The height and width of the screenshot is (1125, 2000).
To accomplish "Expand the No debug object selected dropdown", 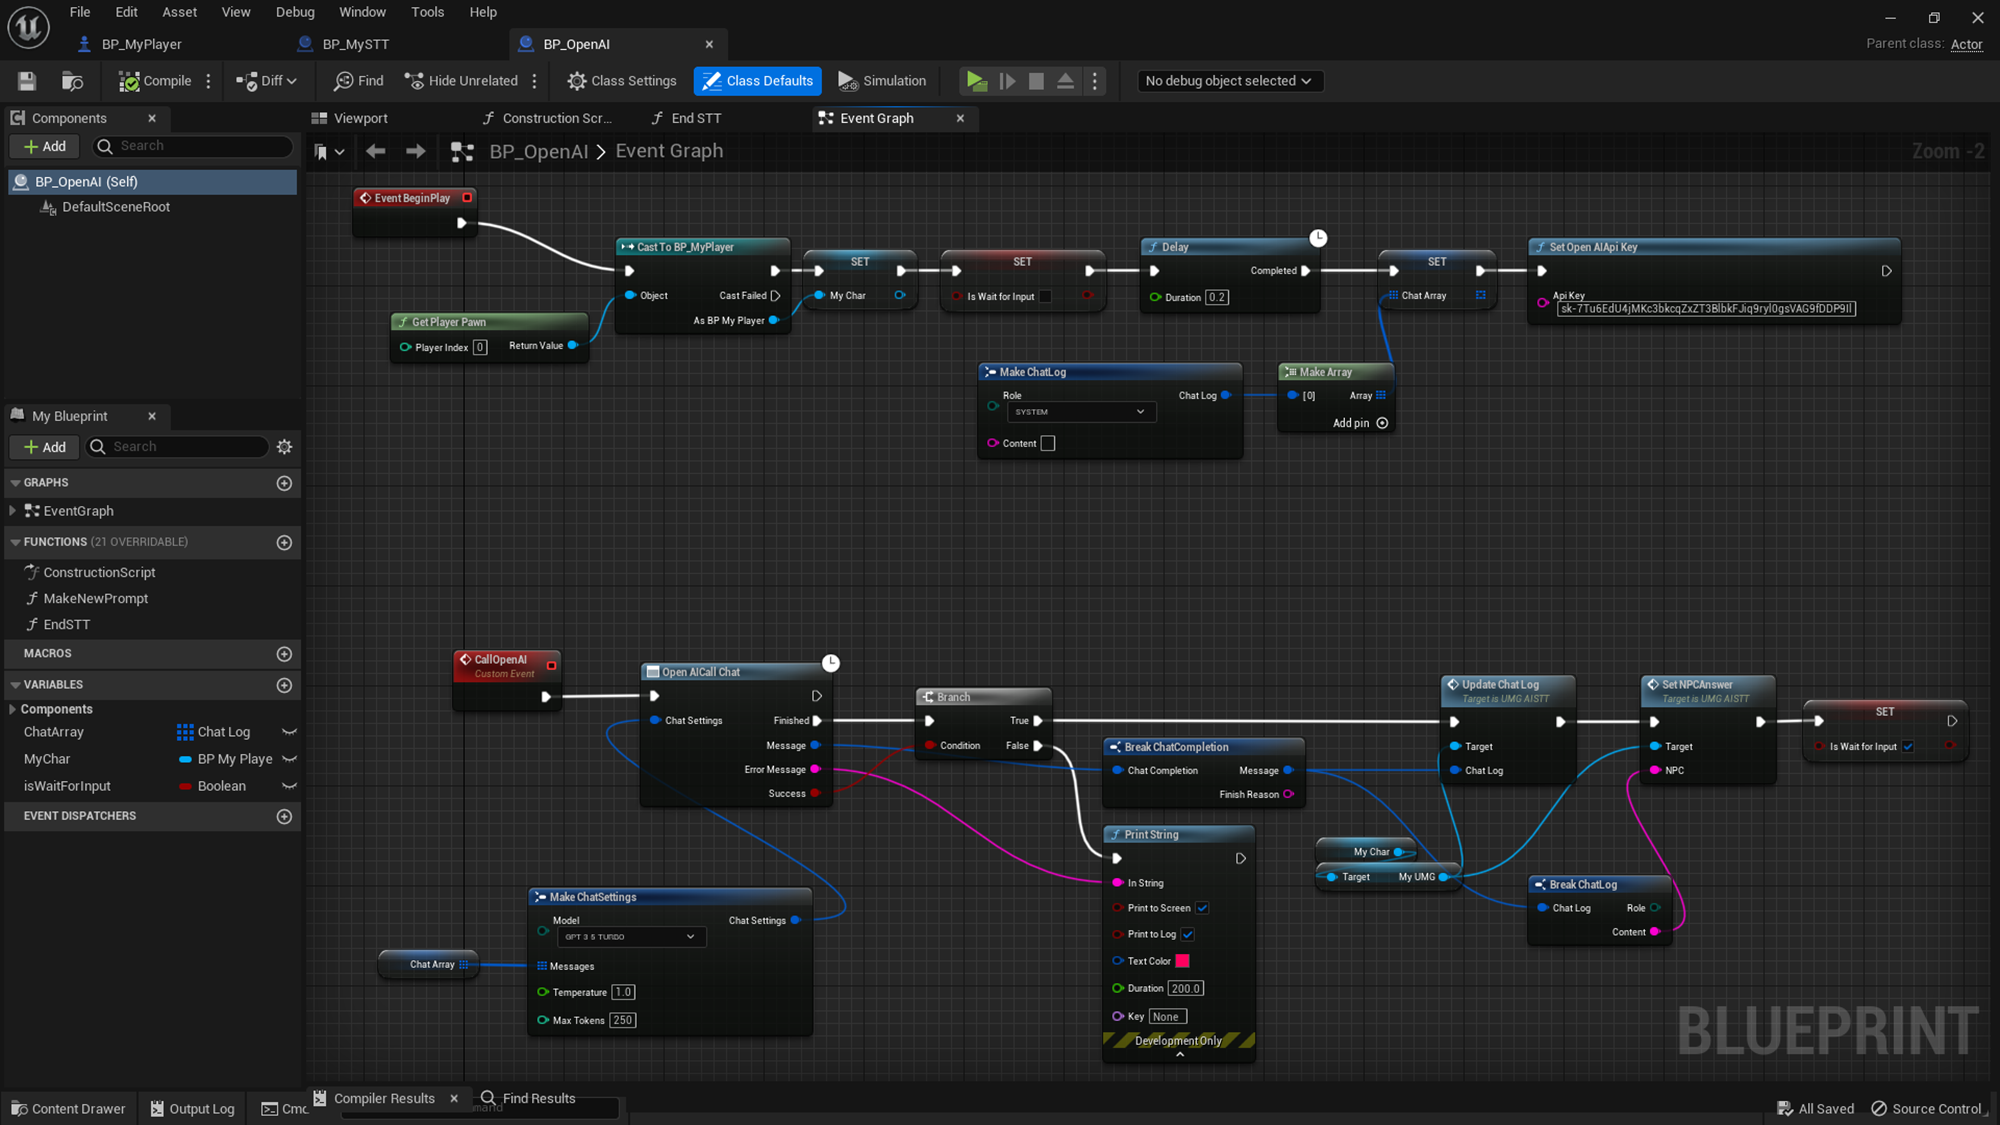I will pos(1229,81).
